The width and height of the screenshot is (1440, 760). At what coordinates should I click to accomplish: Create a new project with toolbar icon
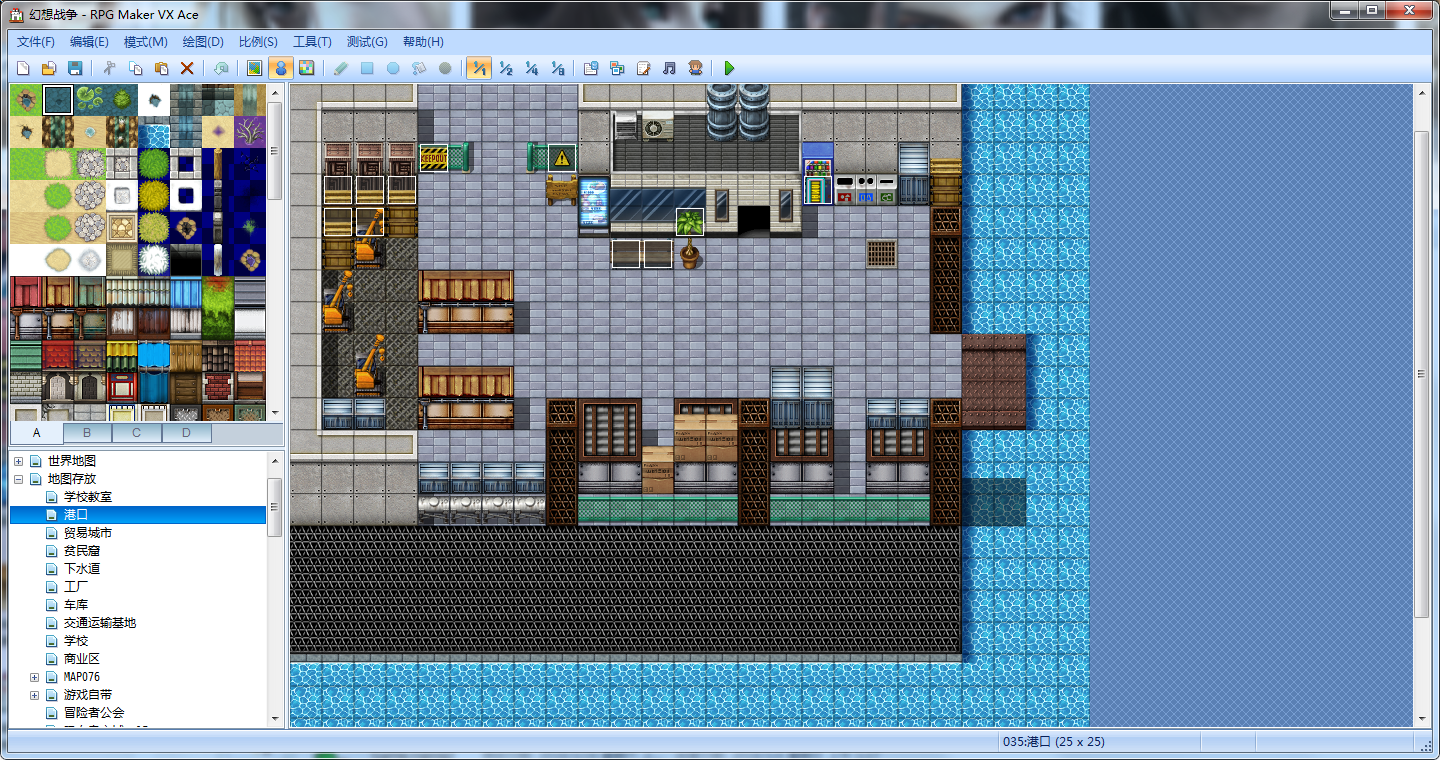22,68
